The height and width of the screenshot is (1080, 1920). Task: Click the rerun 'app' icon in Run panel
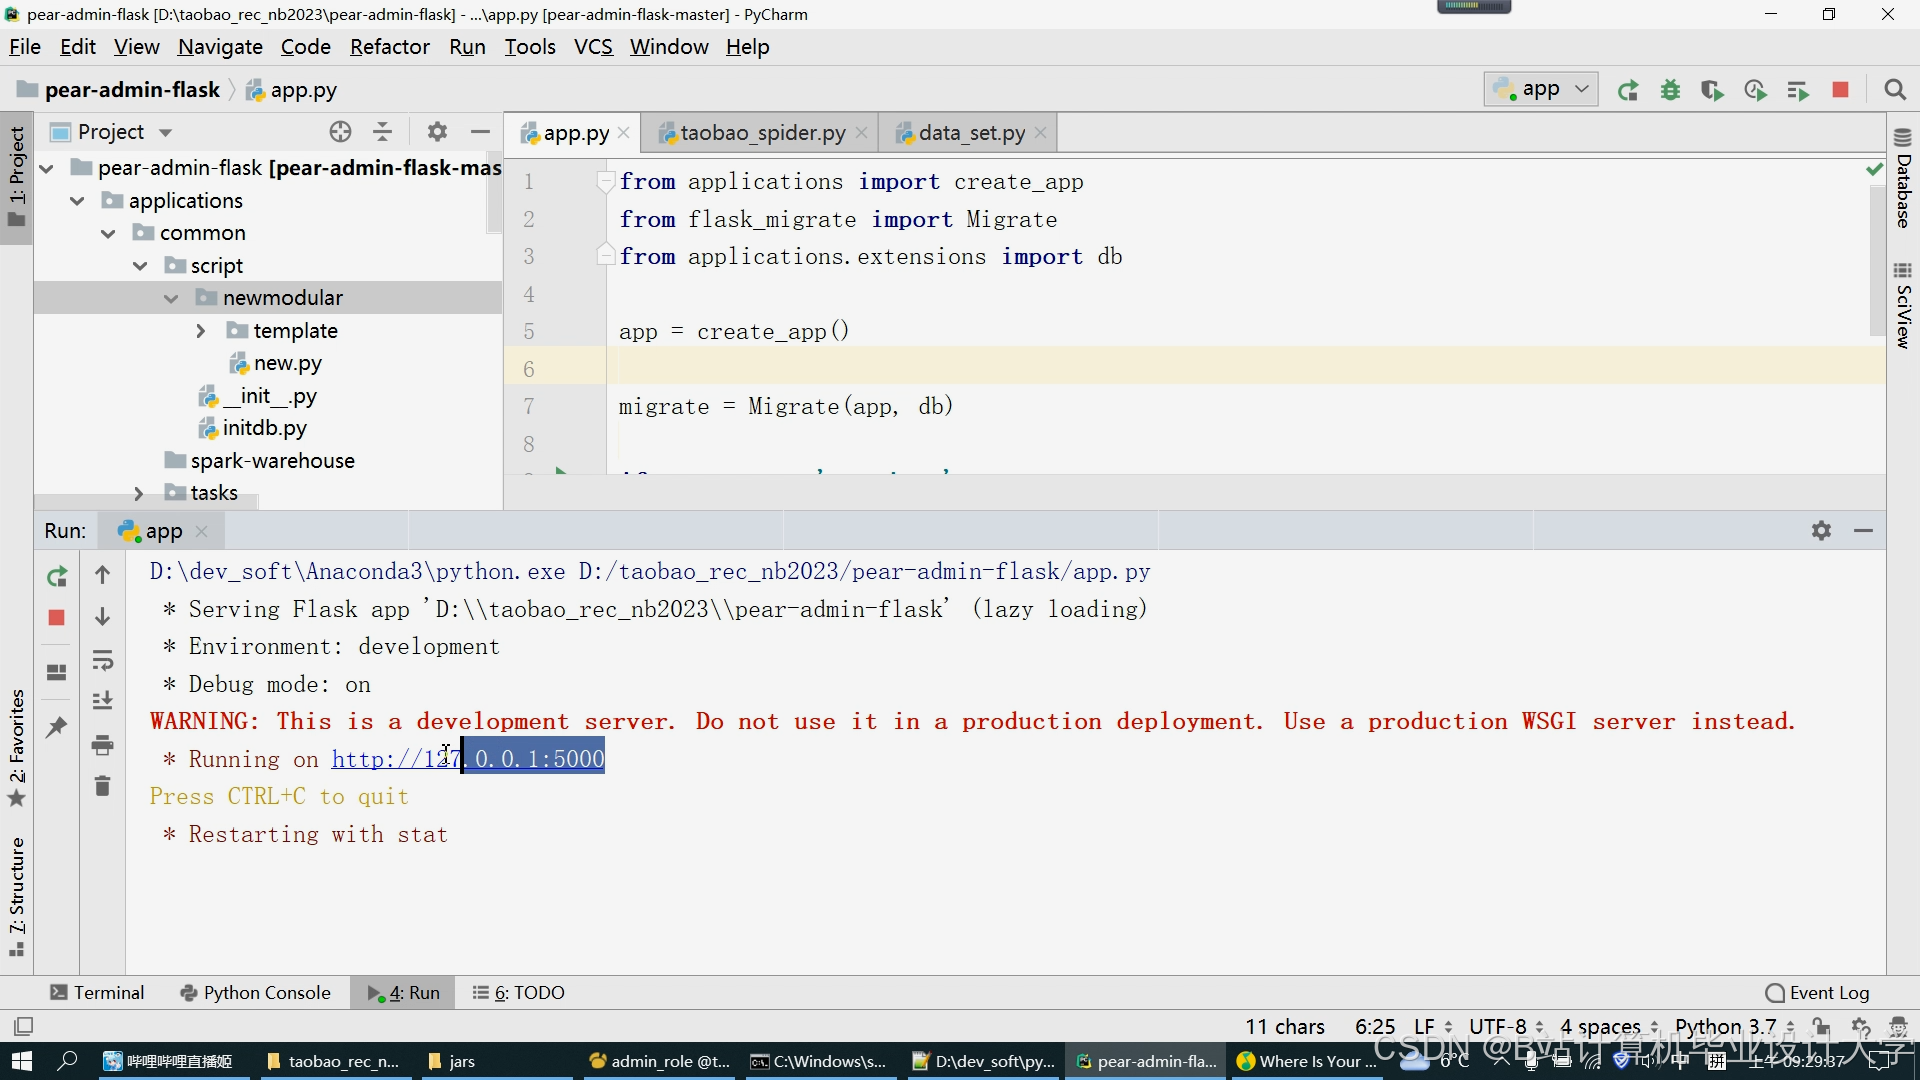57,576
